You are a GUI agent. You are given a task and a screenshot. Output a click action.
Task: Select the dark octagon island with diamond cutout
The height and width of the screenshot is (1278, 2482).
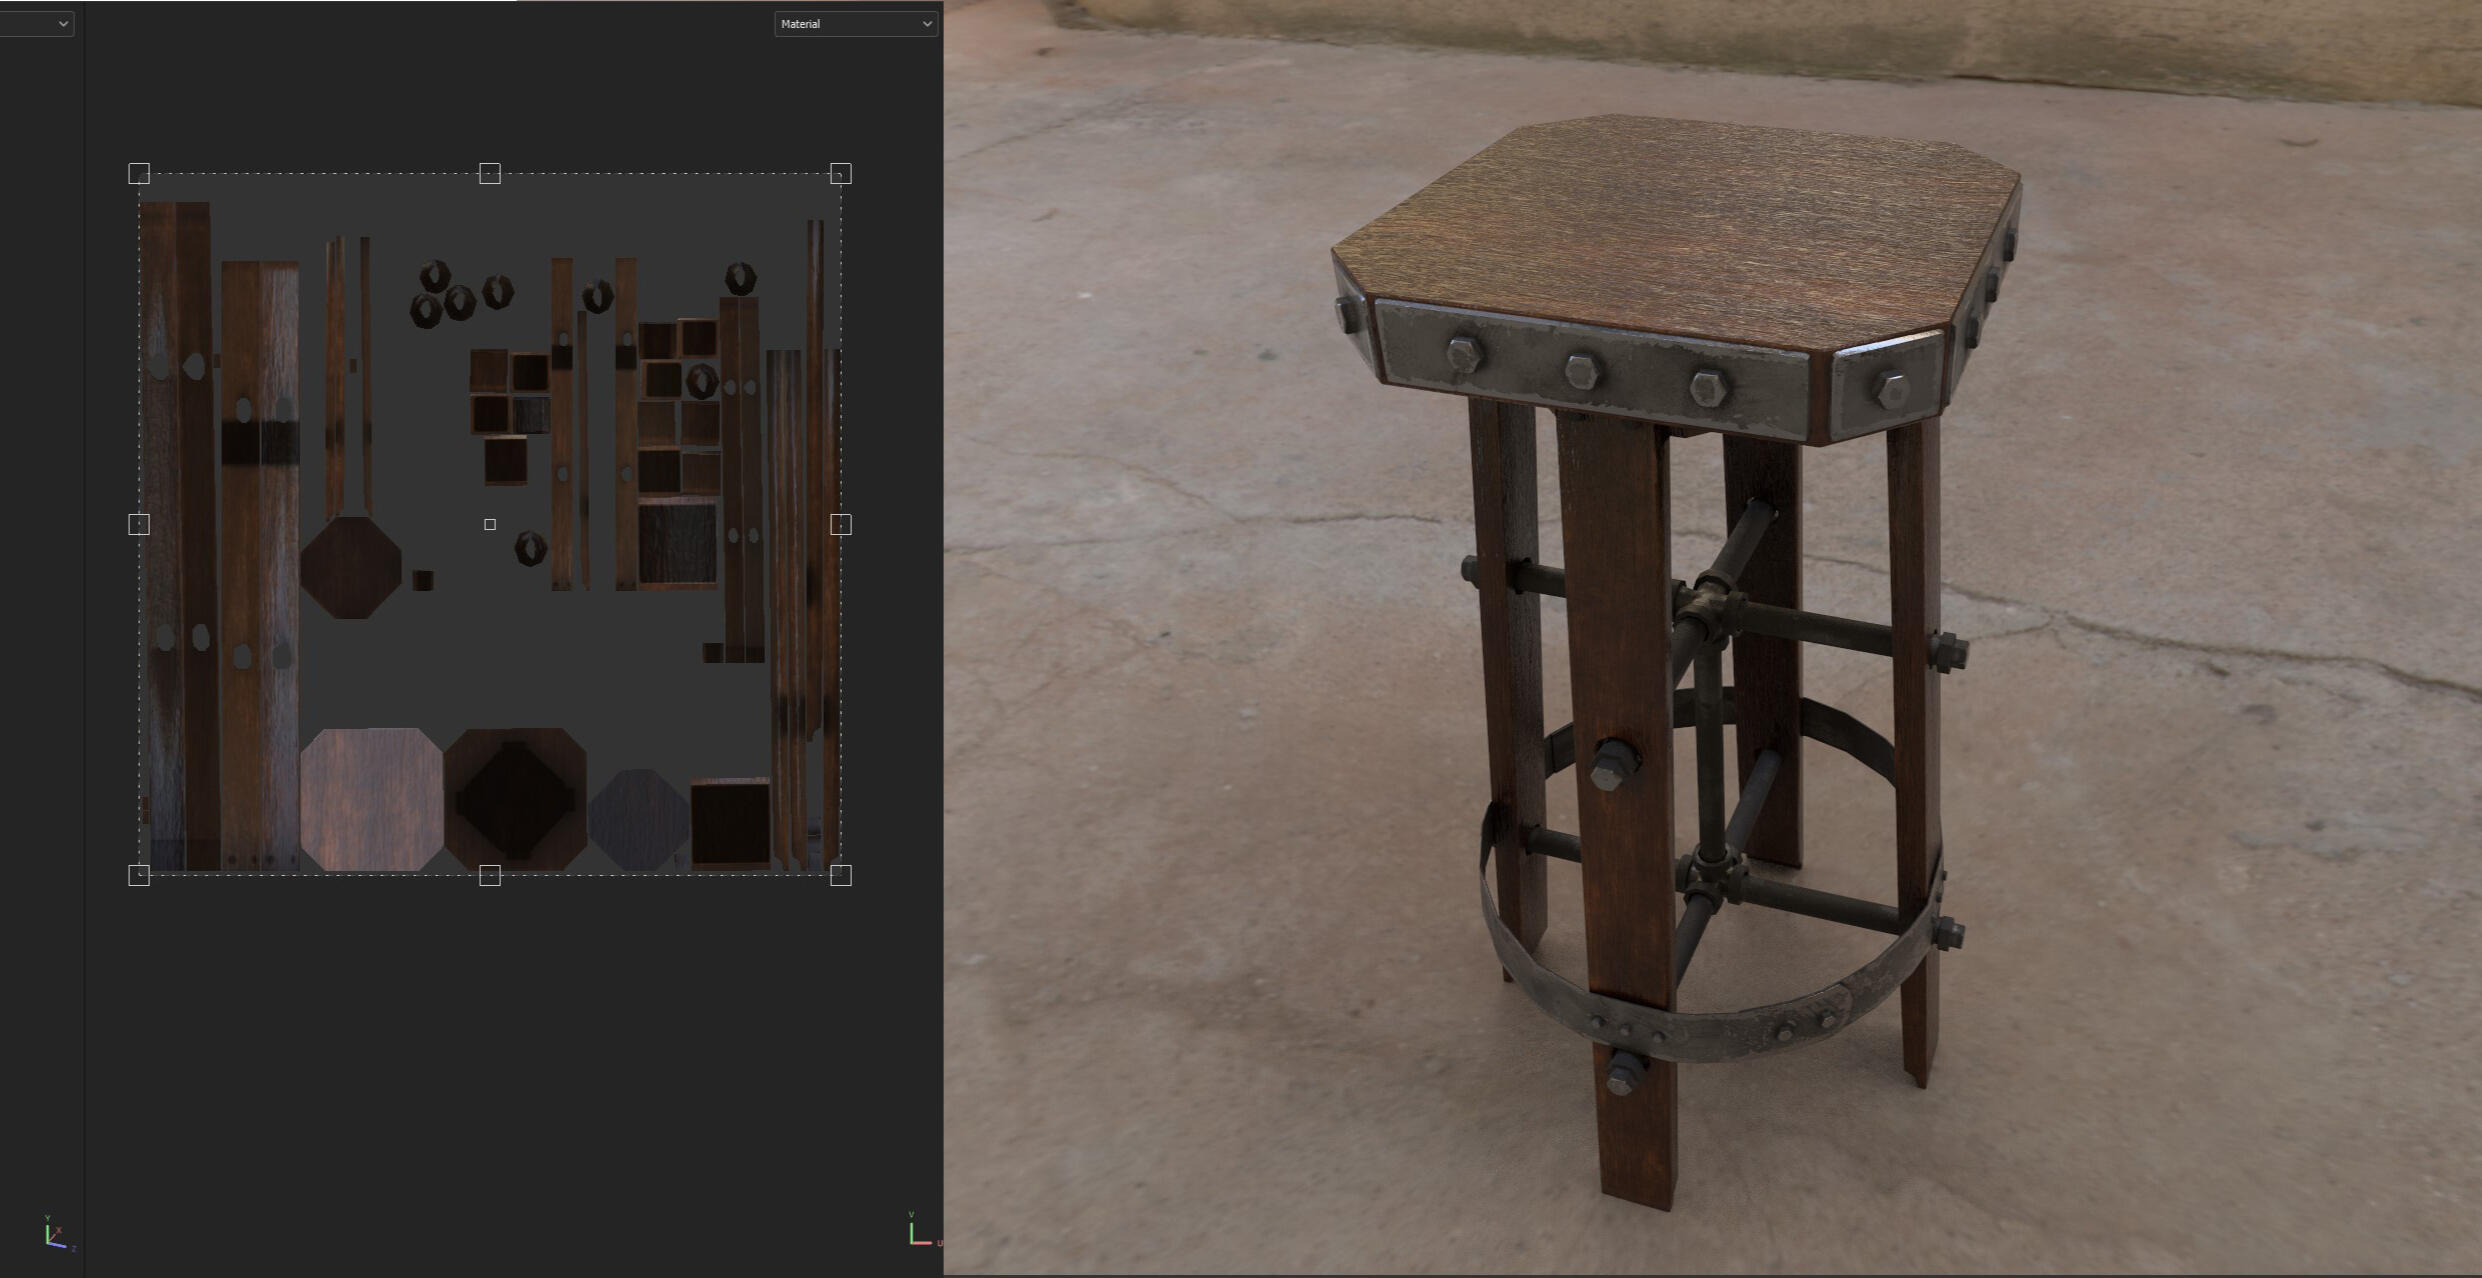click(515, 798)
